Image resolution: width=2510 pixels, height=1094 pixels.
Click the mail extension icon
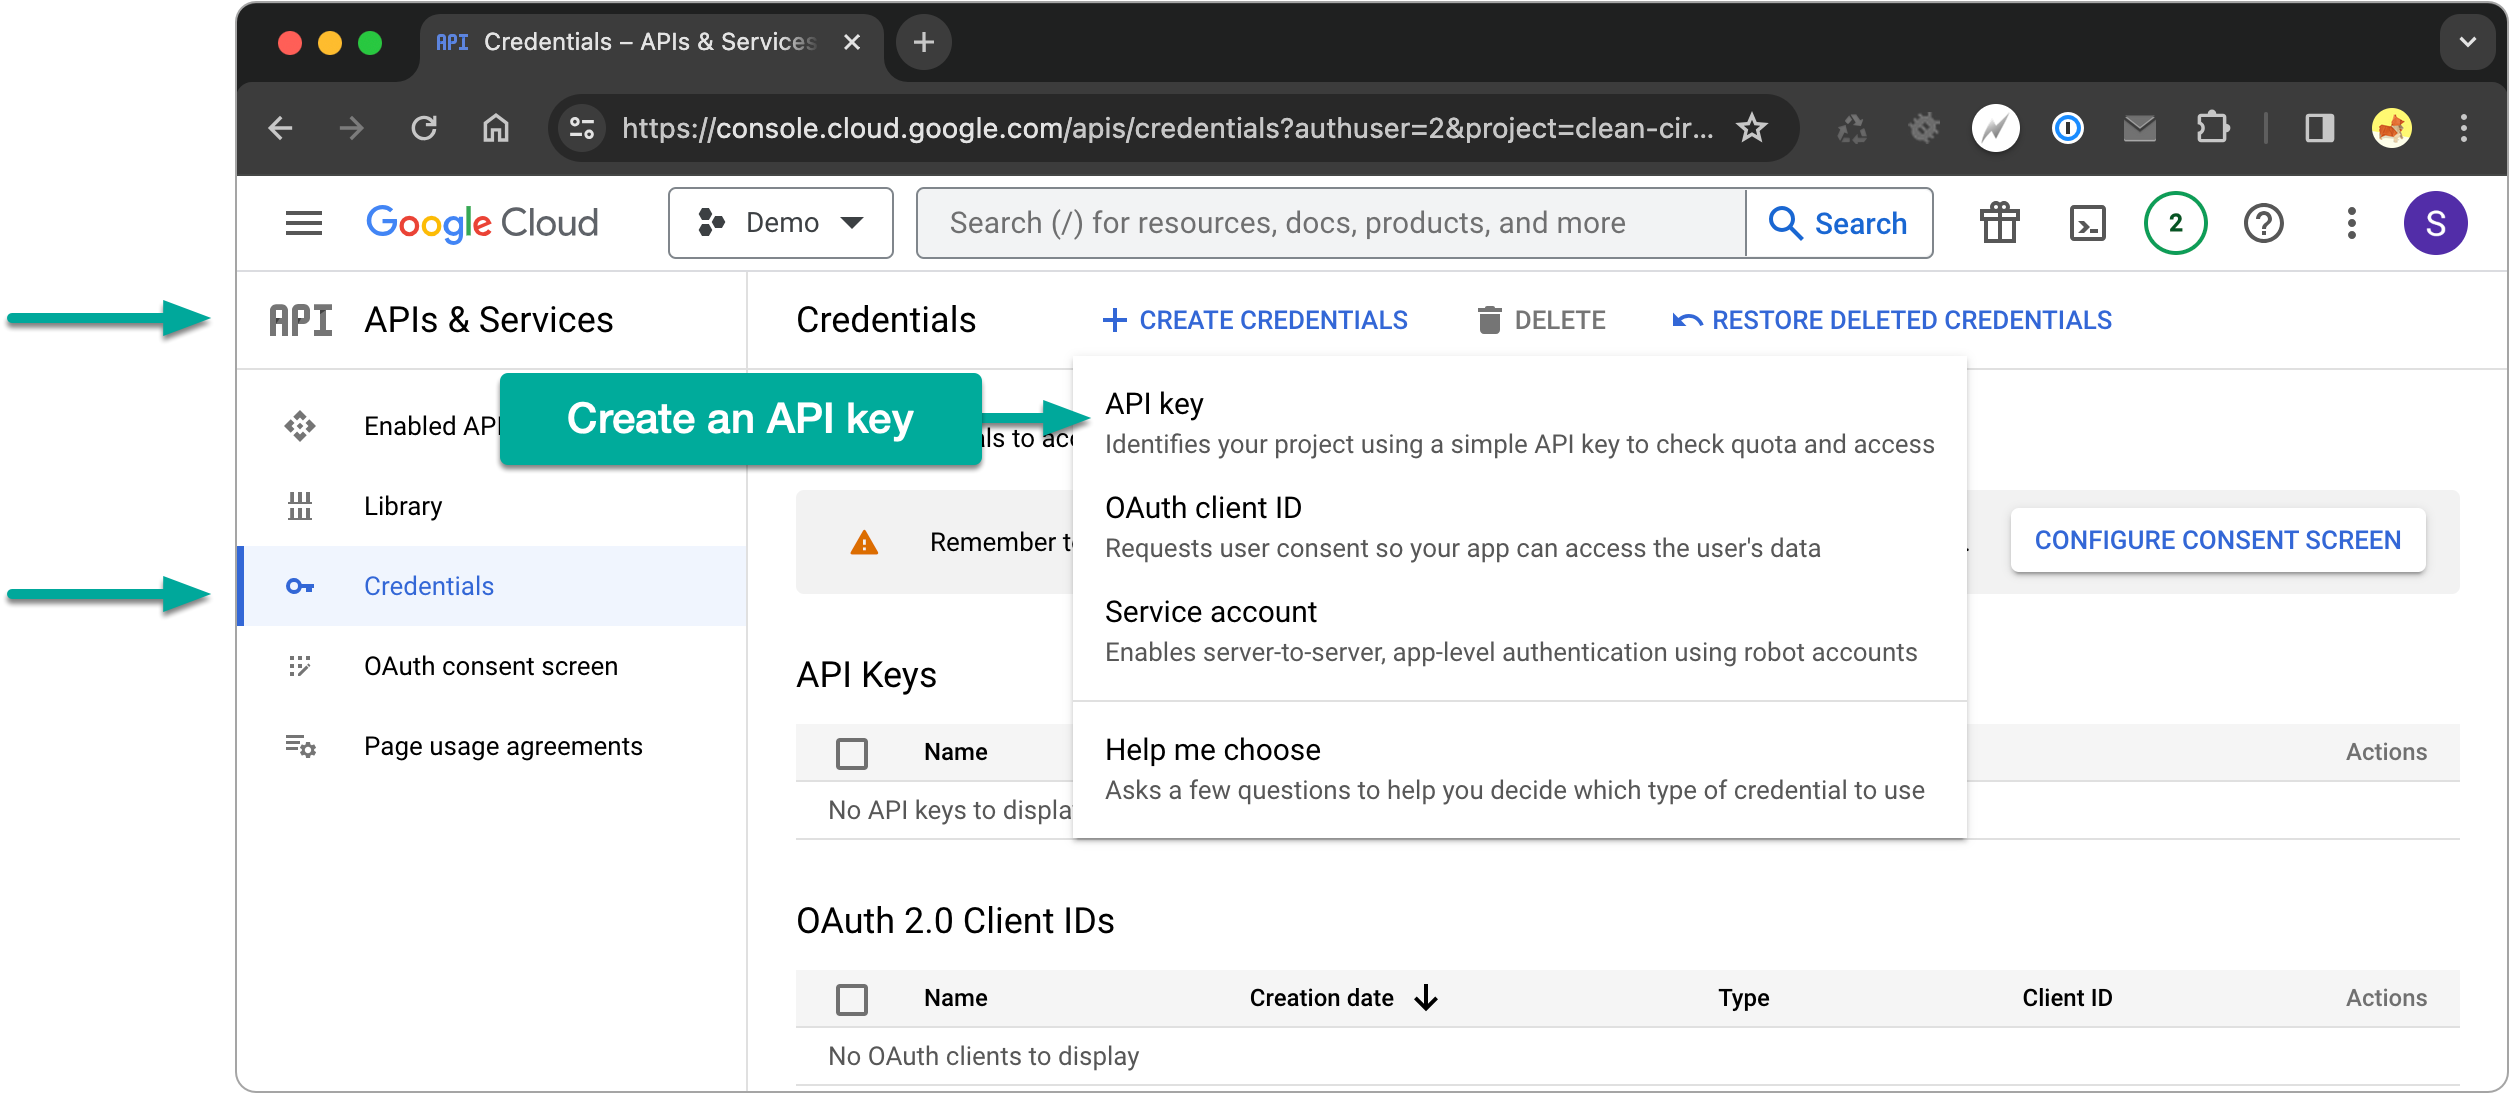coord(2139,128)
